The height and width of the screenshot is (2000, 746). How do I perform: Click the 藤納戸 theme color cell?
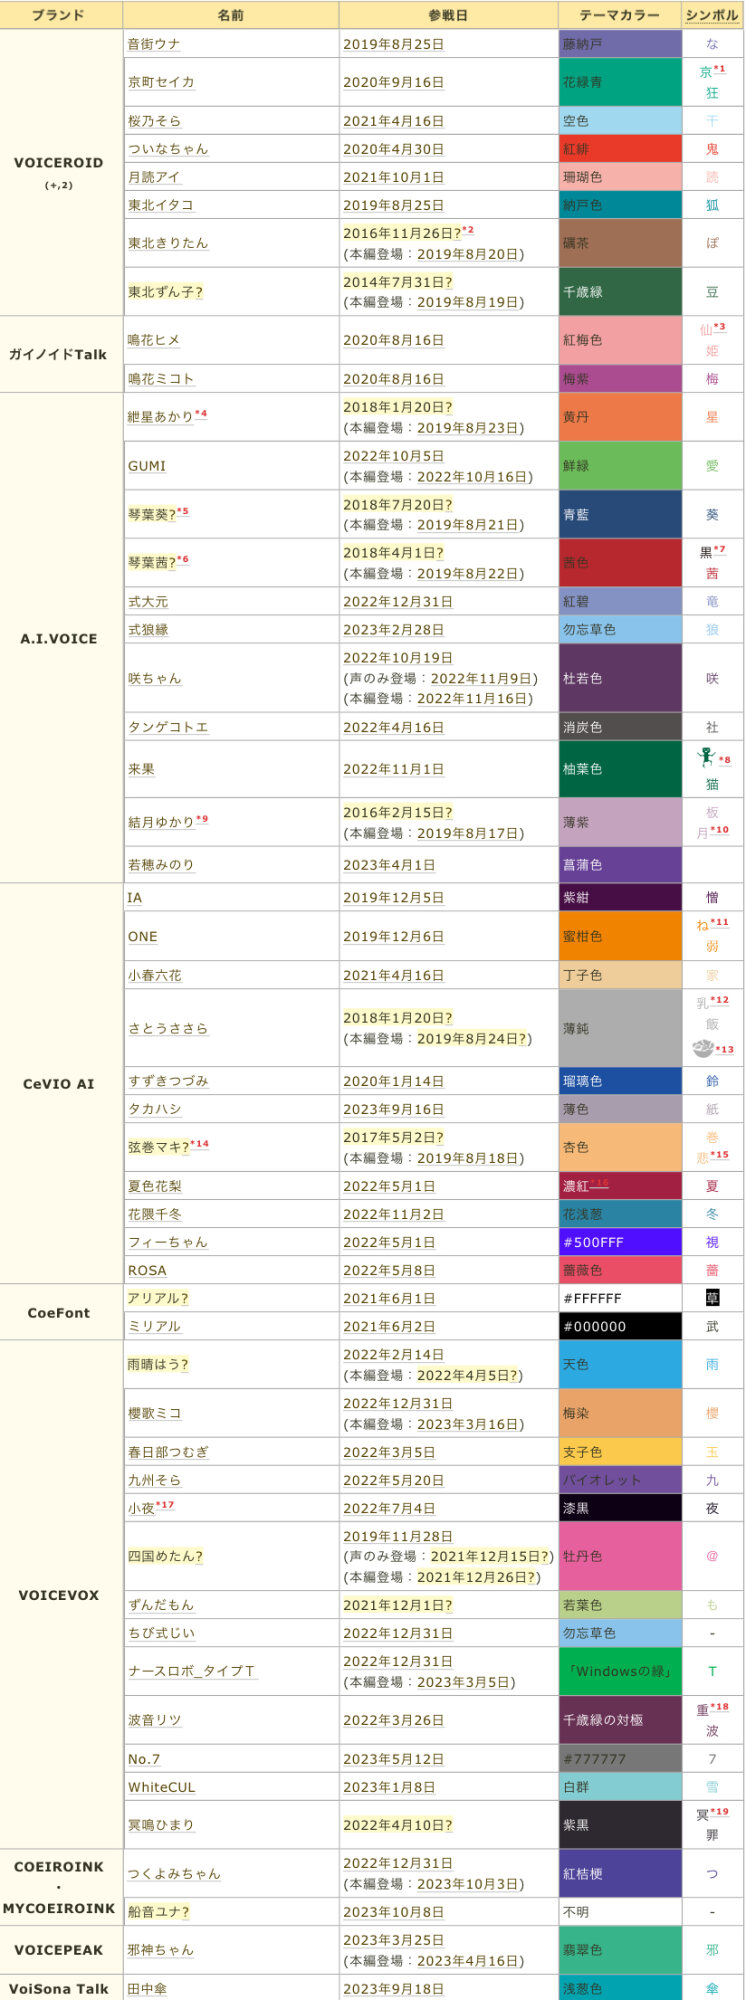click(620, 44)
